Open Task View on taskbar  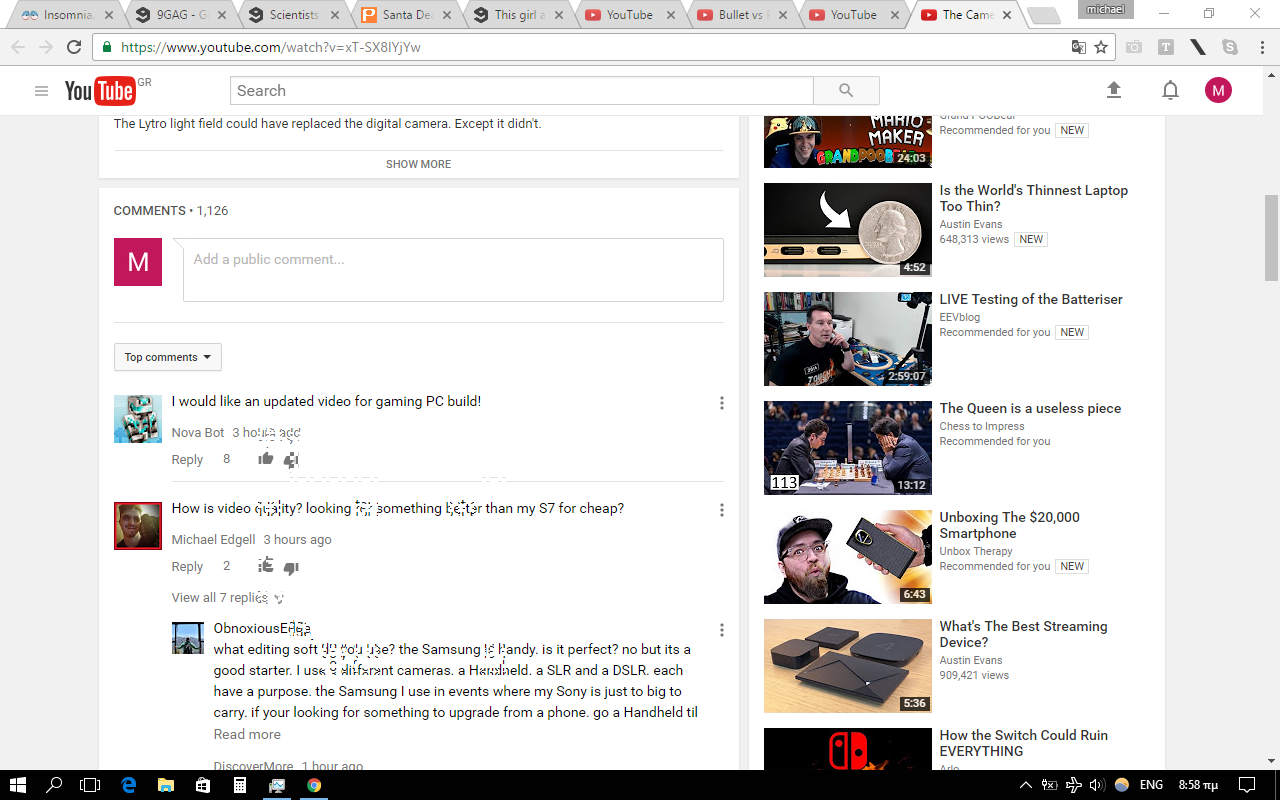[x=91, y=785]
